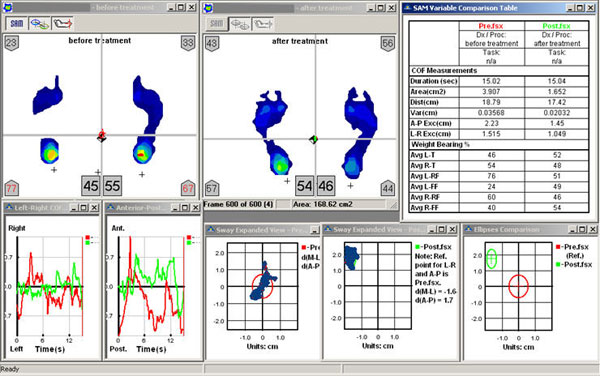Click the L-R Exc value 1.049
Viewport: 600px width, 376px height.
click(557, 134)
